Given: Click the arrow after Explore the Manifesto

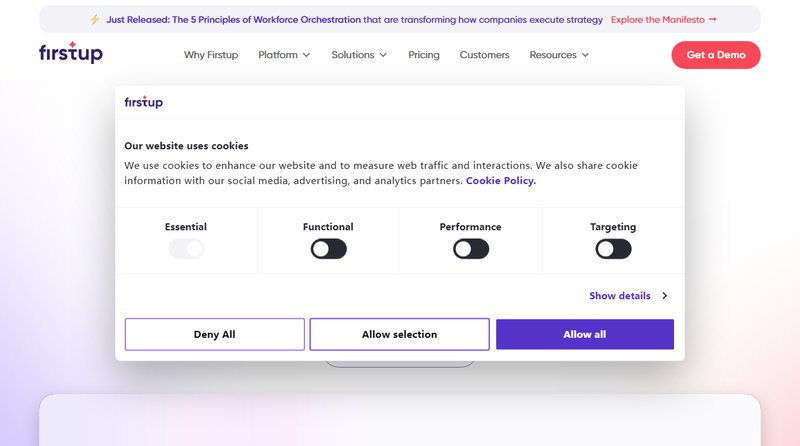Looking at the screenshot, I should 712,19.
